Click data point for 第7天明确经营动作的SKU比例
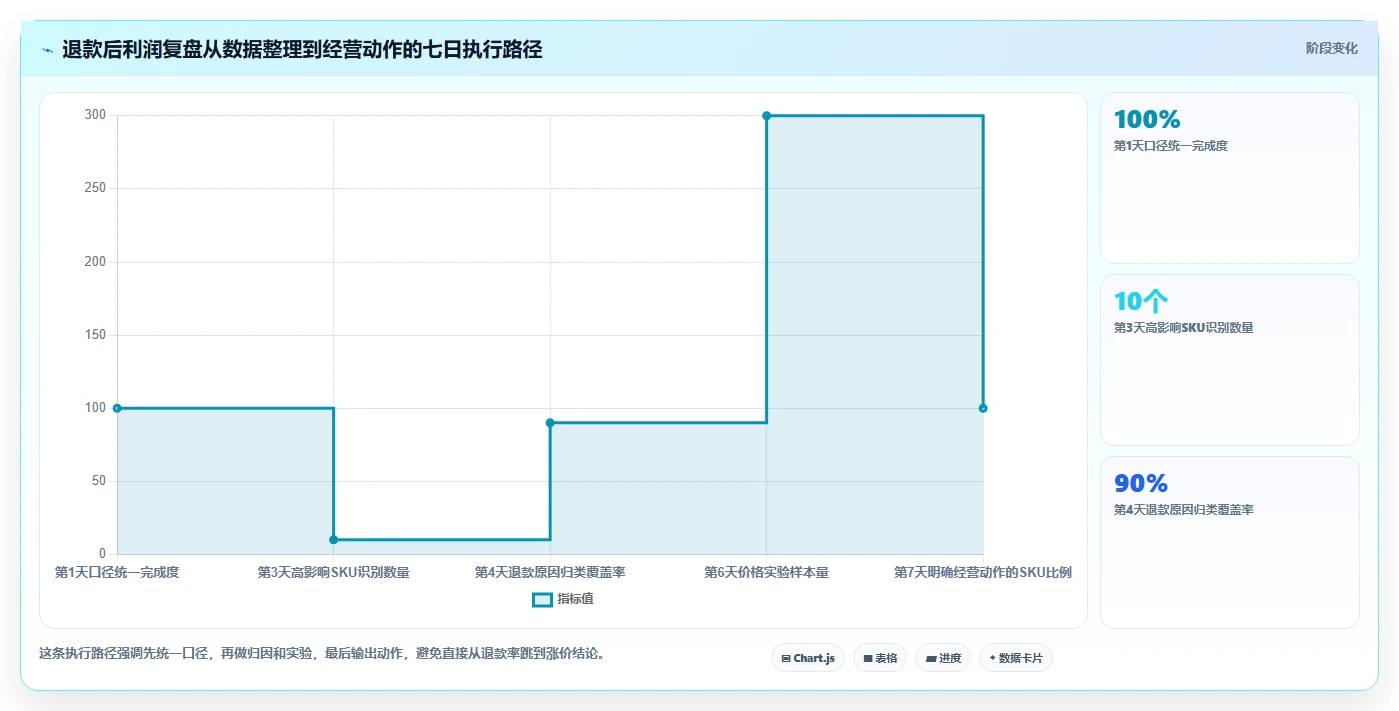Image resolution: width=1399 pixels, height=711 pixels. [x=983, y=408]
